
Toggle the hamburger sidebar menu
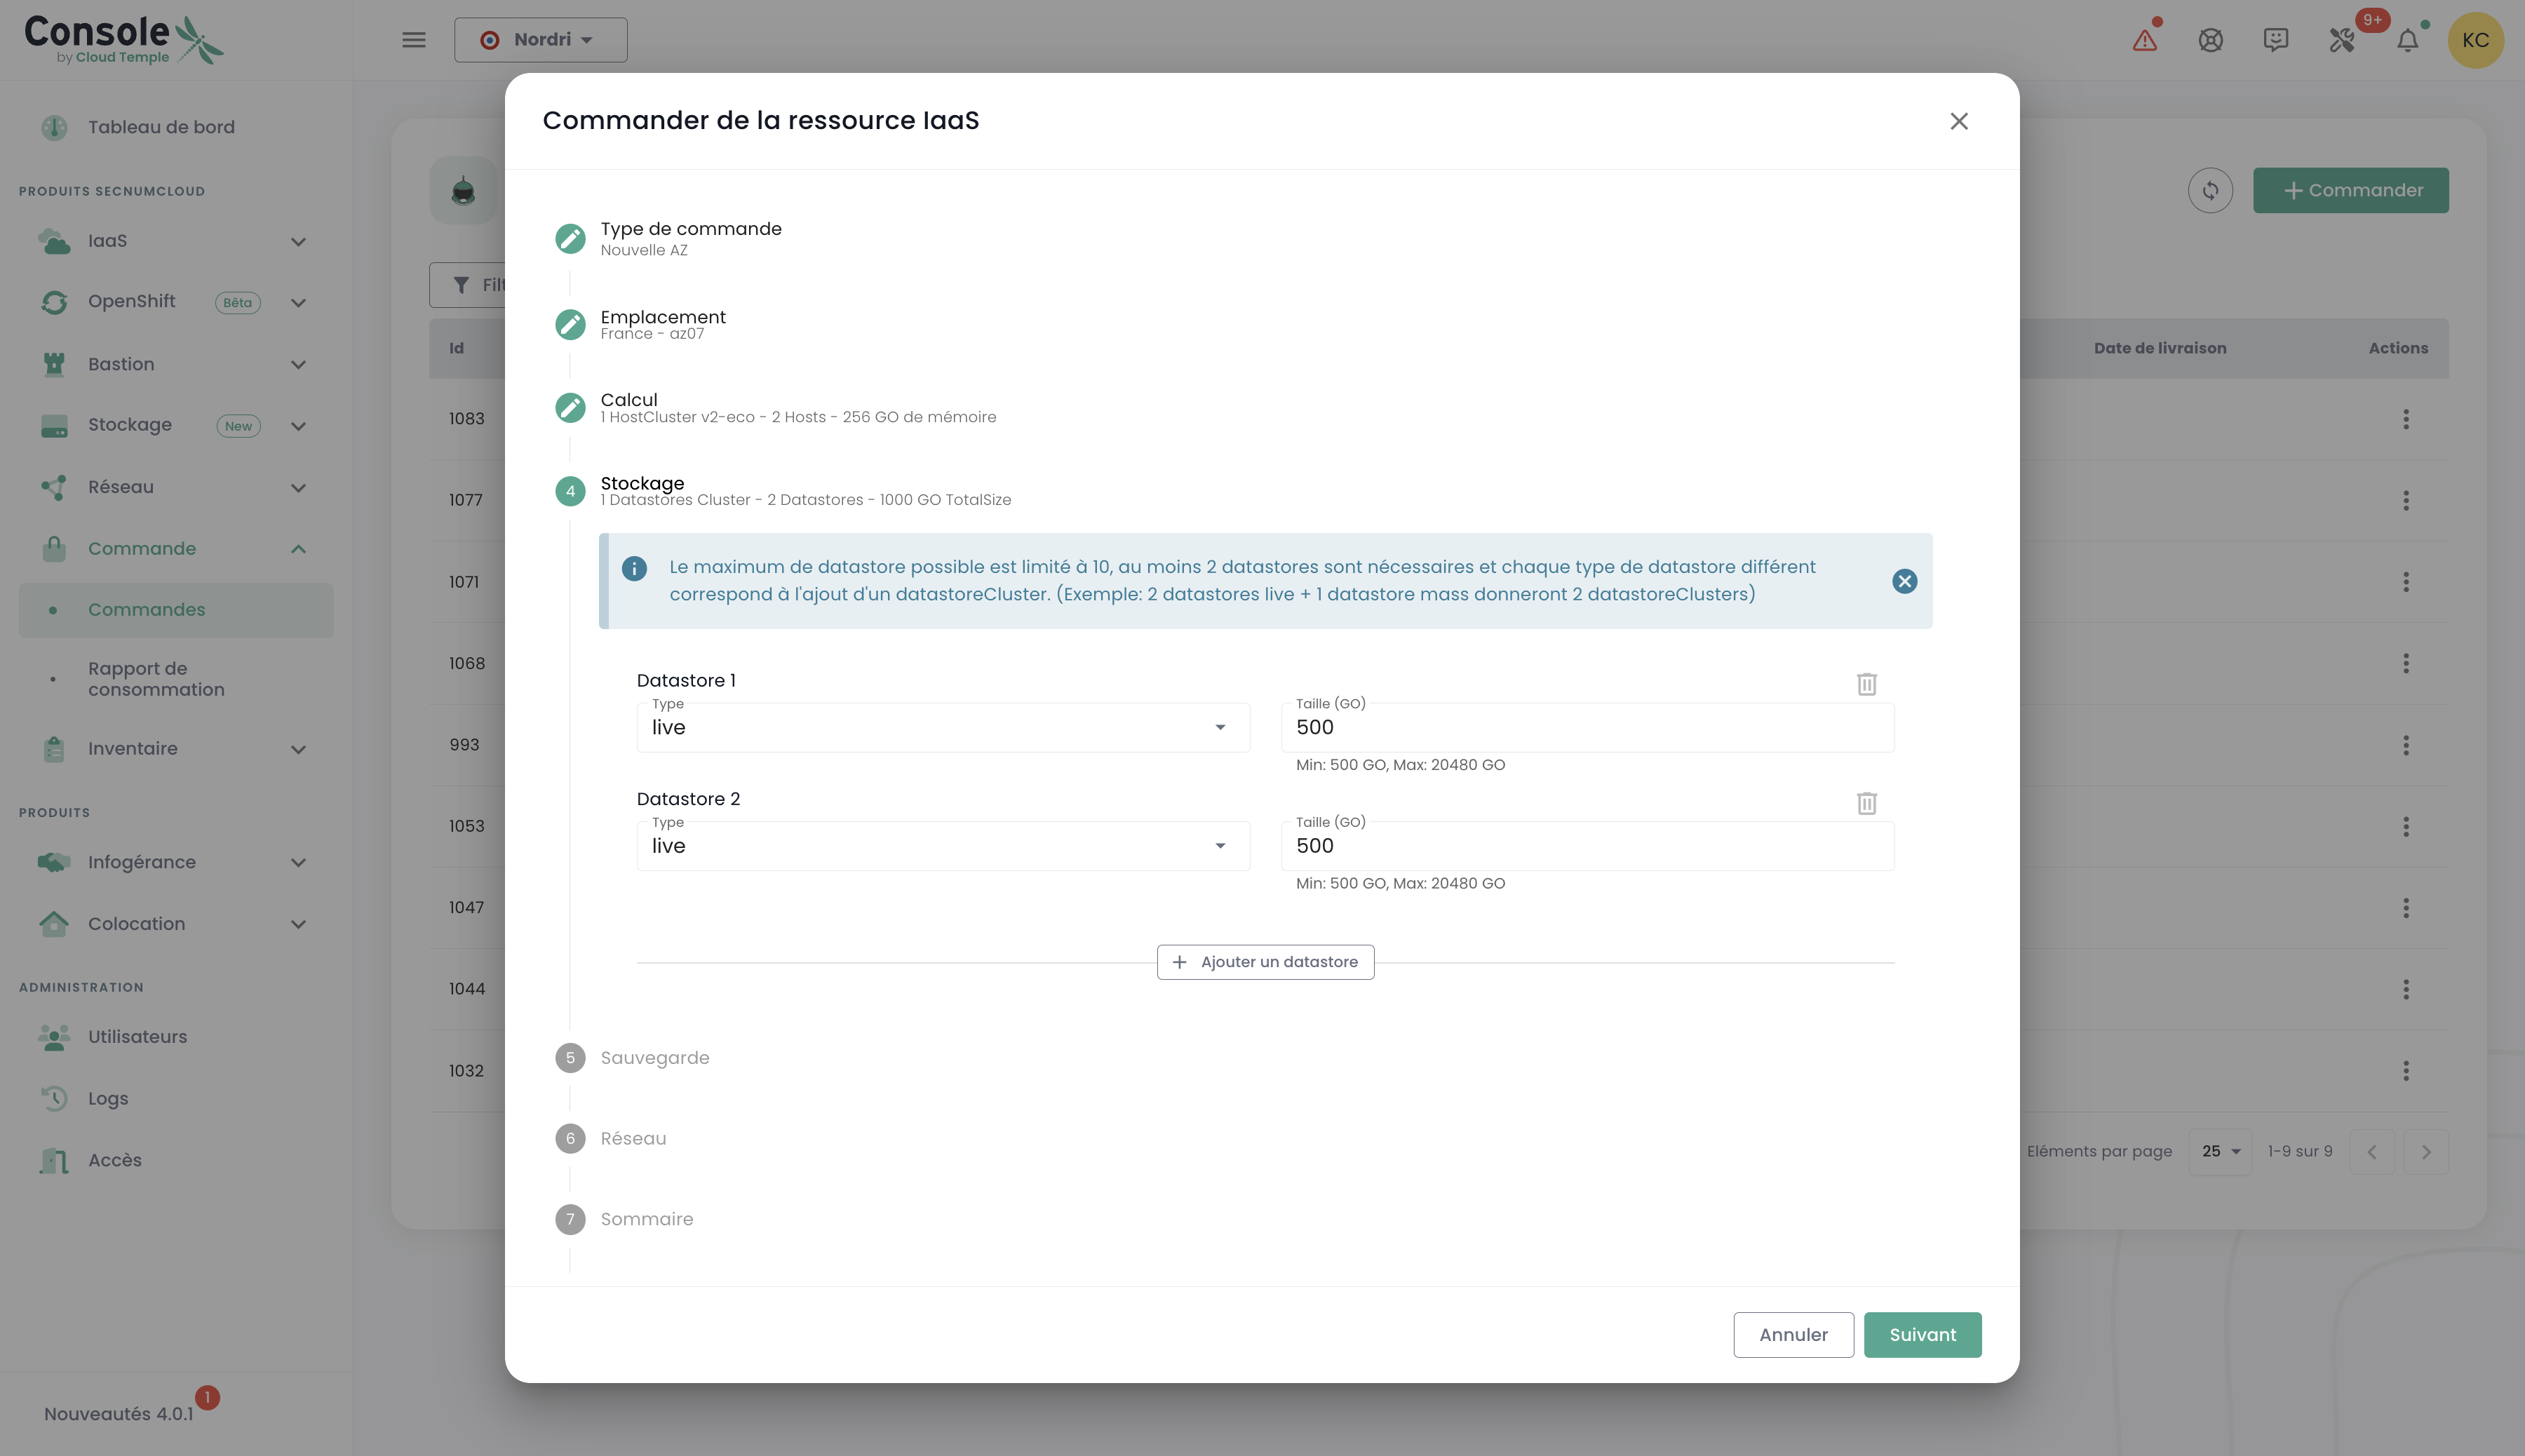[x=413, y=40]
